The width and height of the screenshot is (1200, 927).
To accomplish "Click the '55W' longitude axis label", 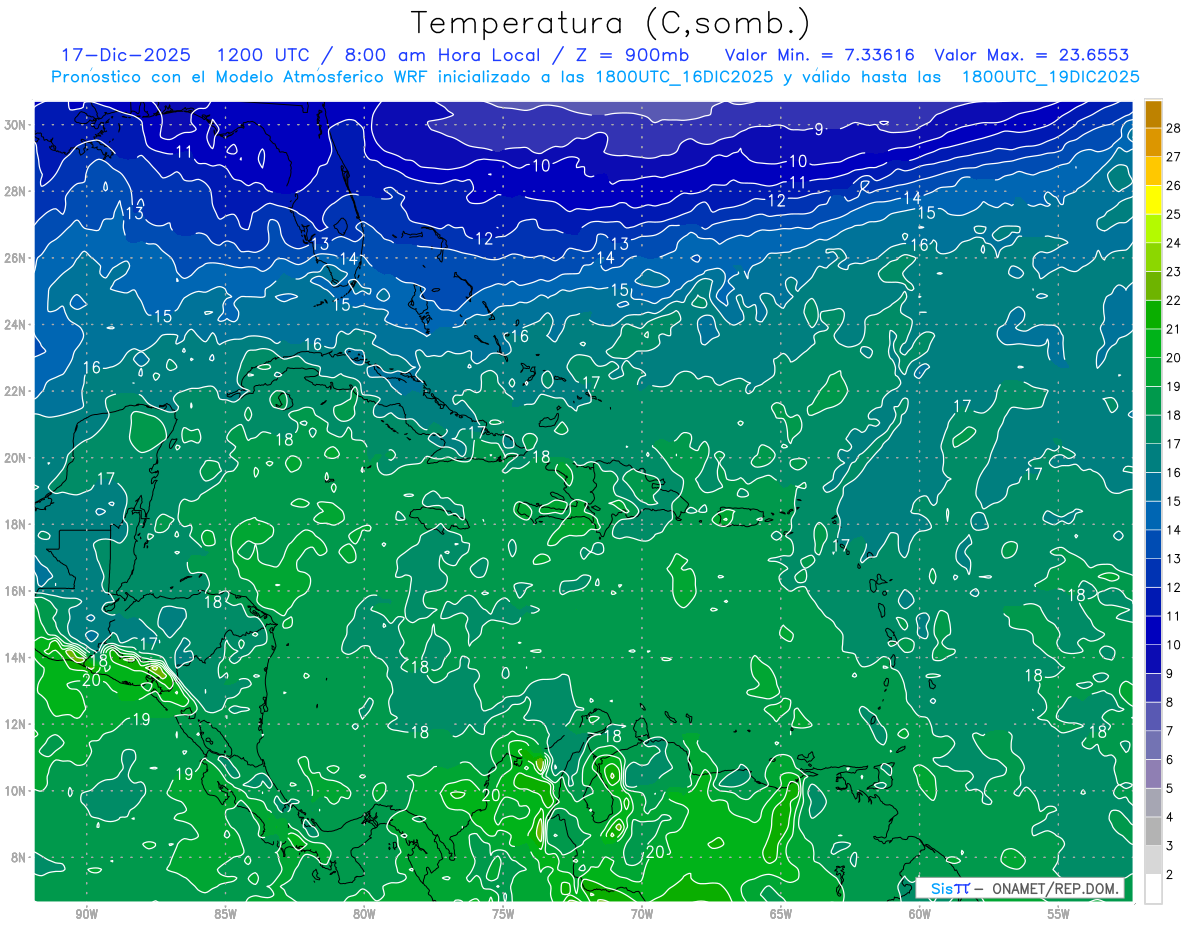I will pyautogui.click(x=1059, y=914).
